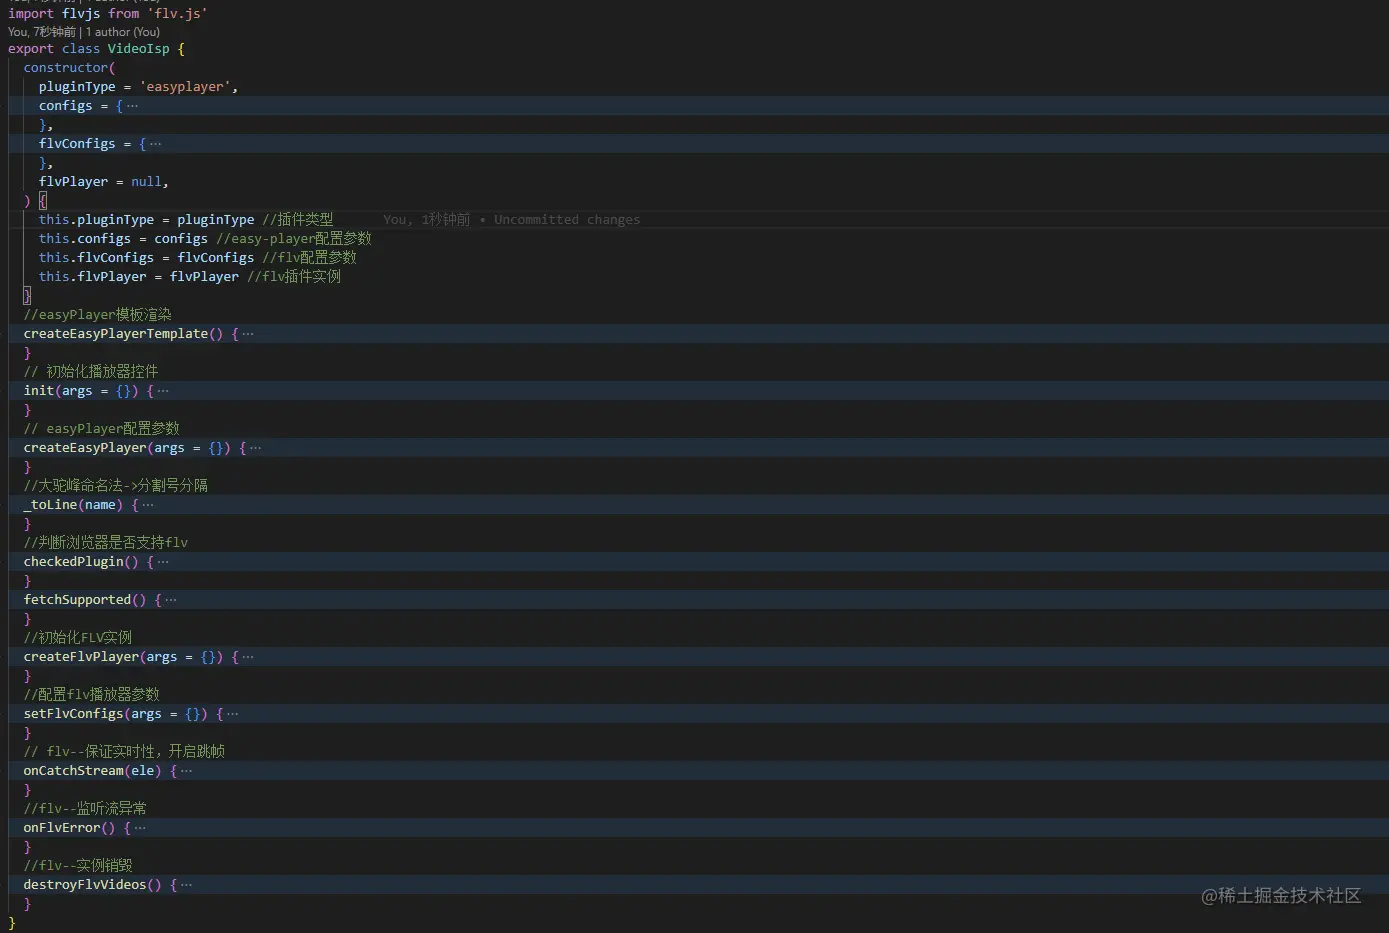Viewport: 1389px width, 933px height.
Task: Click the '//easy-player配置参数' comment
Action: (294, 239)
